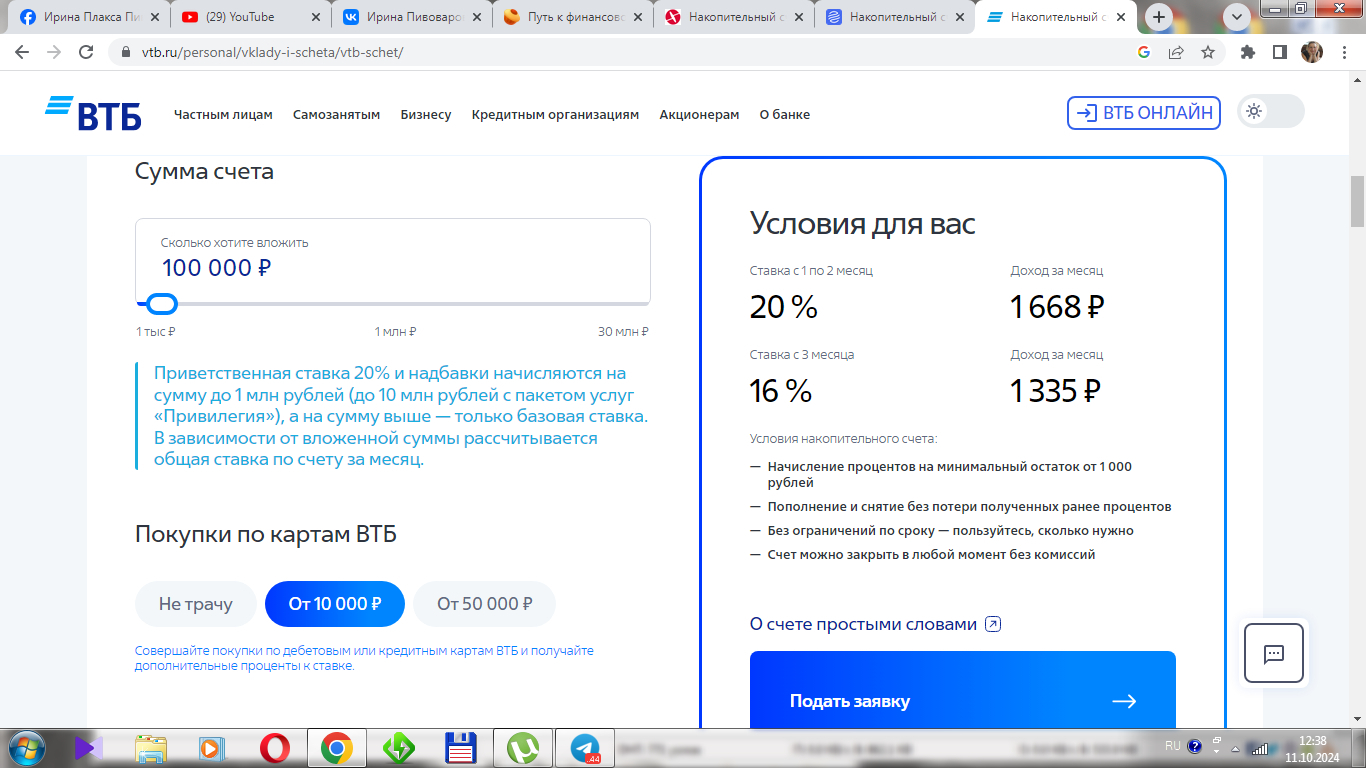Select the Не трачу spending option

[196, 604]
